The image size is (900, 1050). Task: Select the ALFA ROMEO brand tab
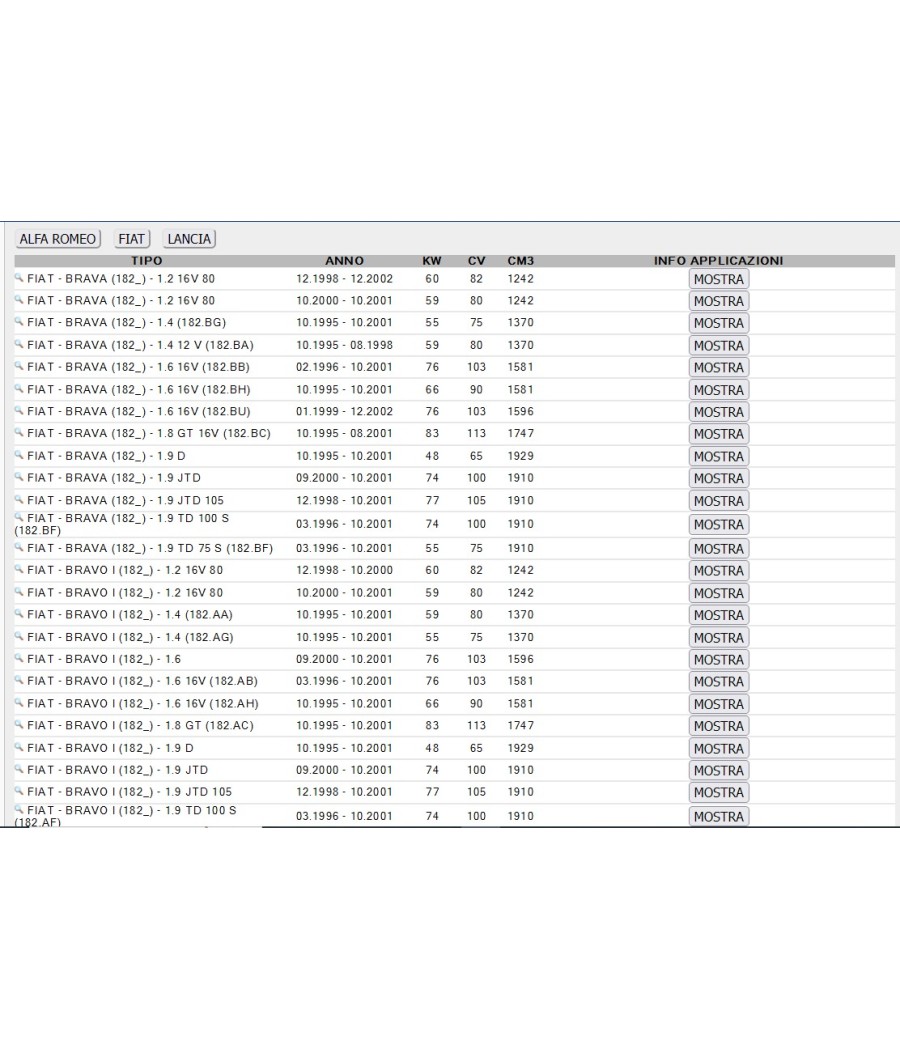58,239
